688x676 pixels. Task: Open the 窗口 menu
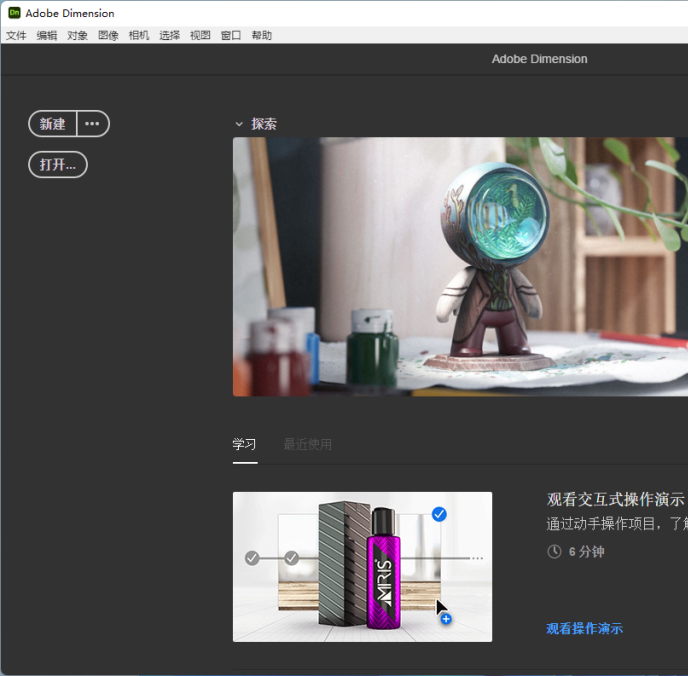pos(231,36)
